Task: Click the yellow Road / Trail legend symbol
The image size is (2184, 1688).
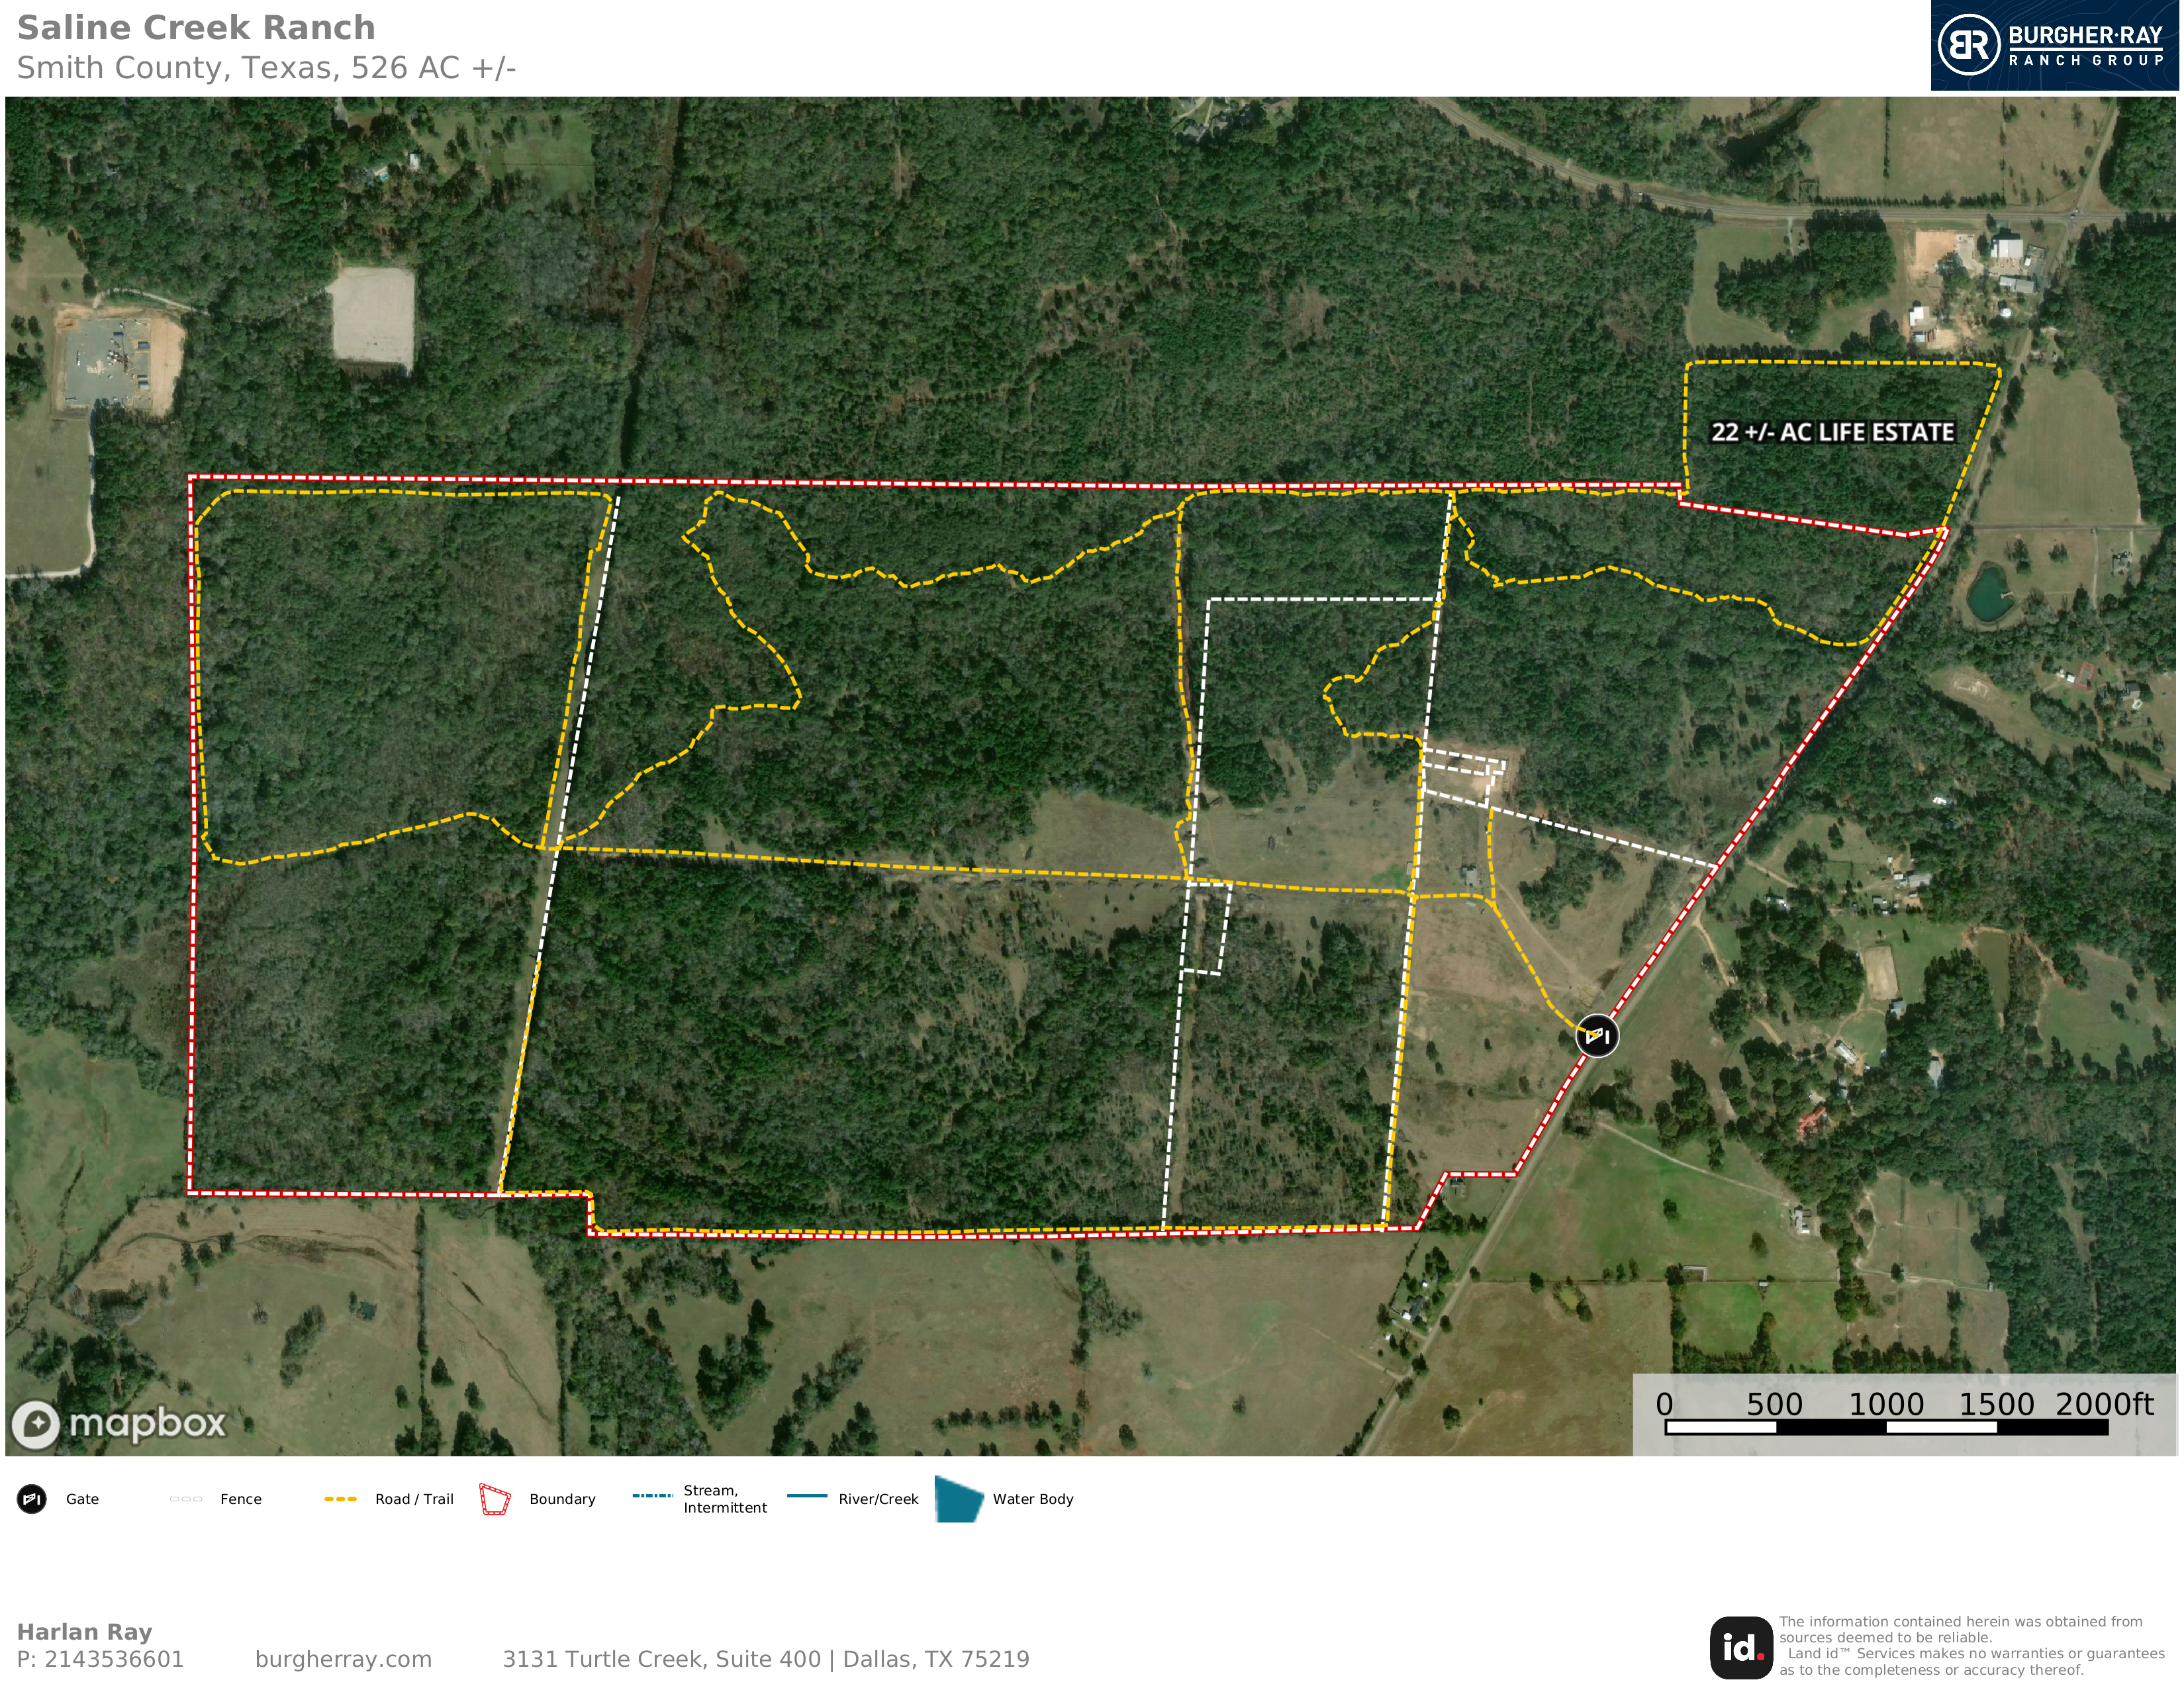Action: [x=341, y=1499]
